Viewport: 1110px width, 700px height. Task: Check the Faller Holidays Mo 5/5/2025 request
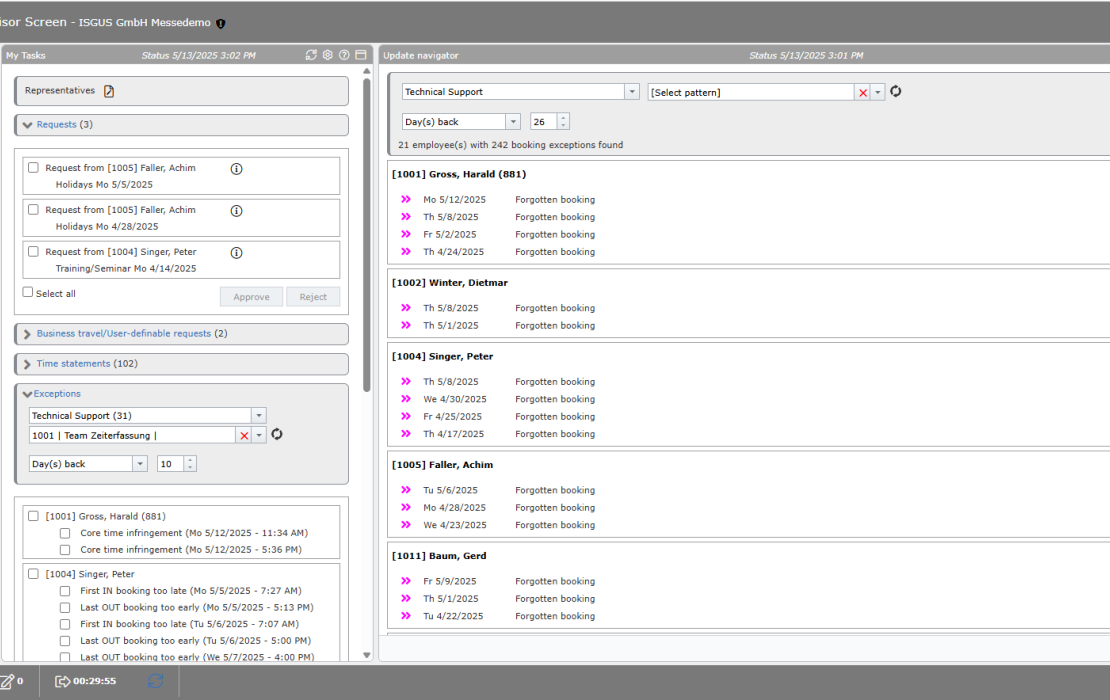point(33,168)
